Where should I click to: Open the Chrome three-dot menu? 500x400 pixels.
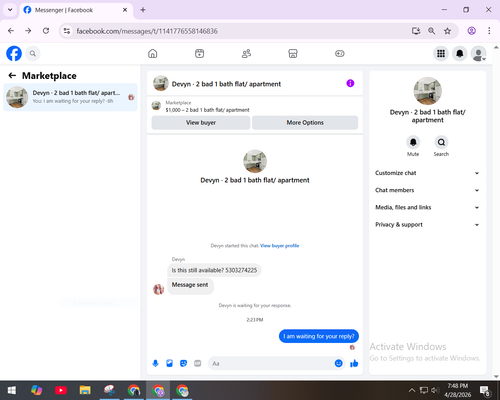[489, 31]
